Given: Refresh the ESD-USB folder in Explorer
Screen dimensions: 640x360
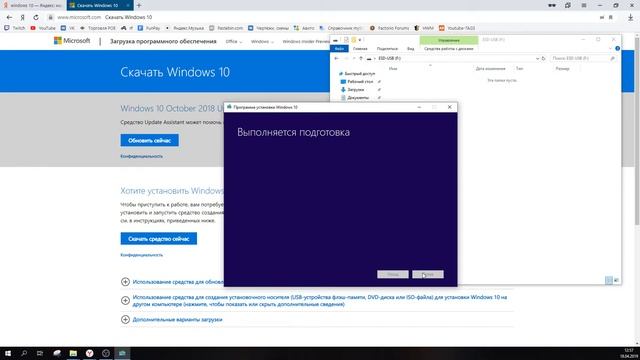Looking at the screenshot, I should click(x=543, y=58).
